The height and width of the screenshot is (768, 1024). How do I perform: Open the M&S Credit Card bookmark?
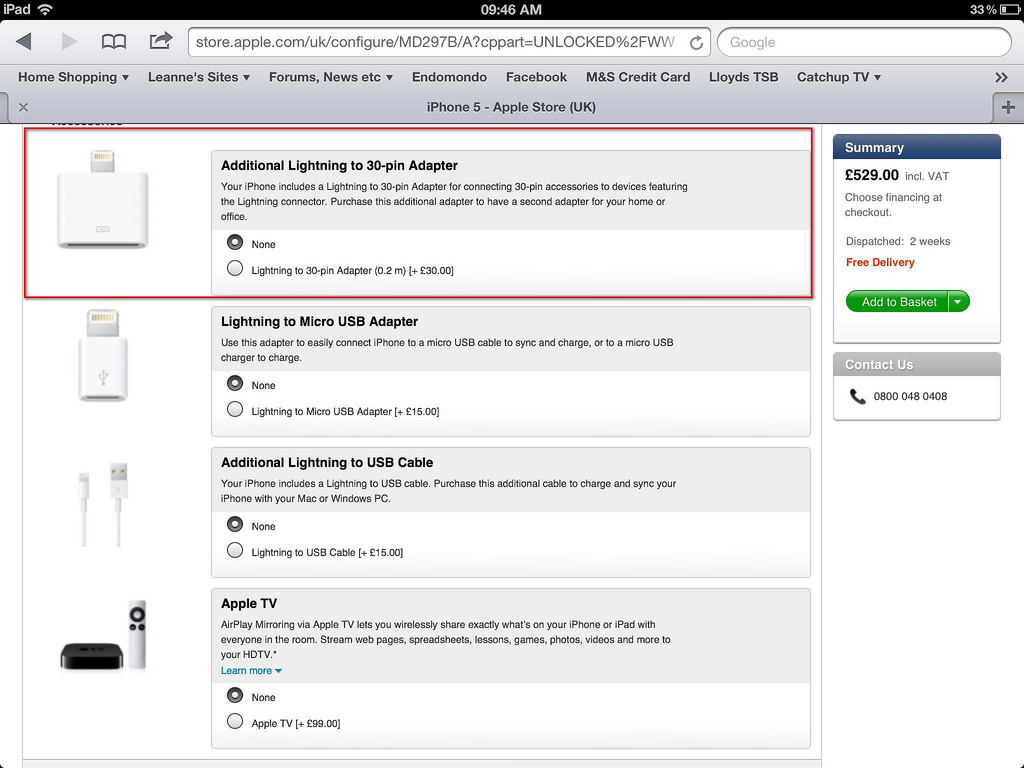[x=638, y=77]
